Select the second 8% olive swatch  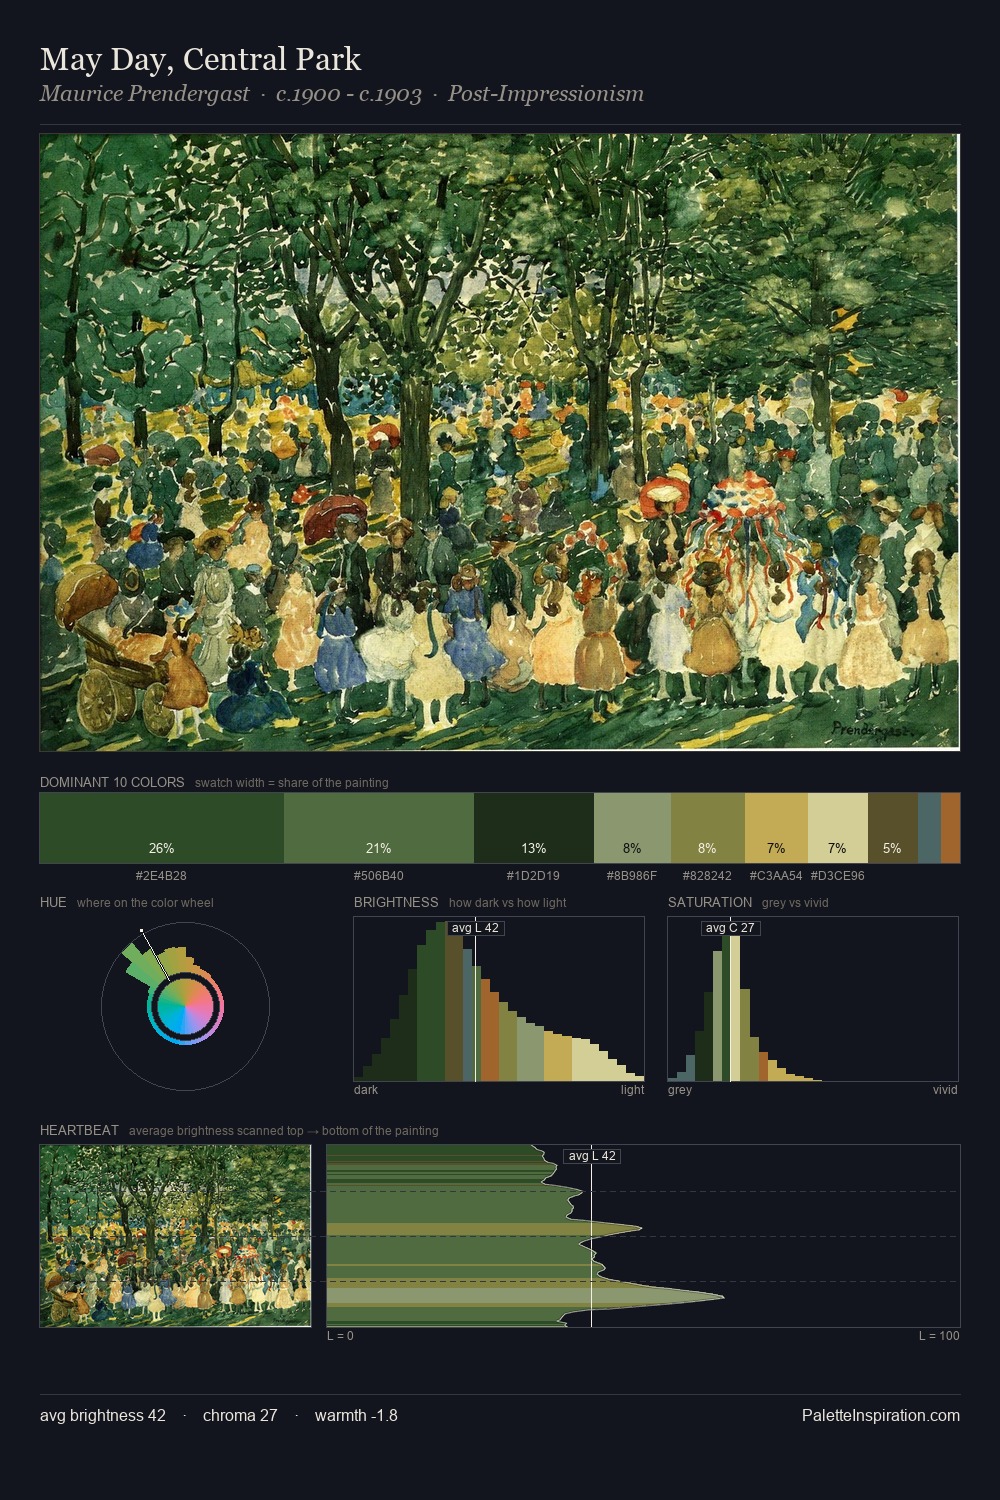tap(708, 828)
